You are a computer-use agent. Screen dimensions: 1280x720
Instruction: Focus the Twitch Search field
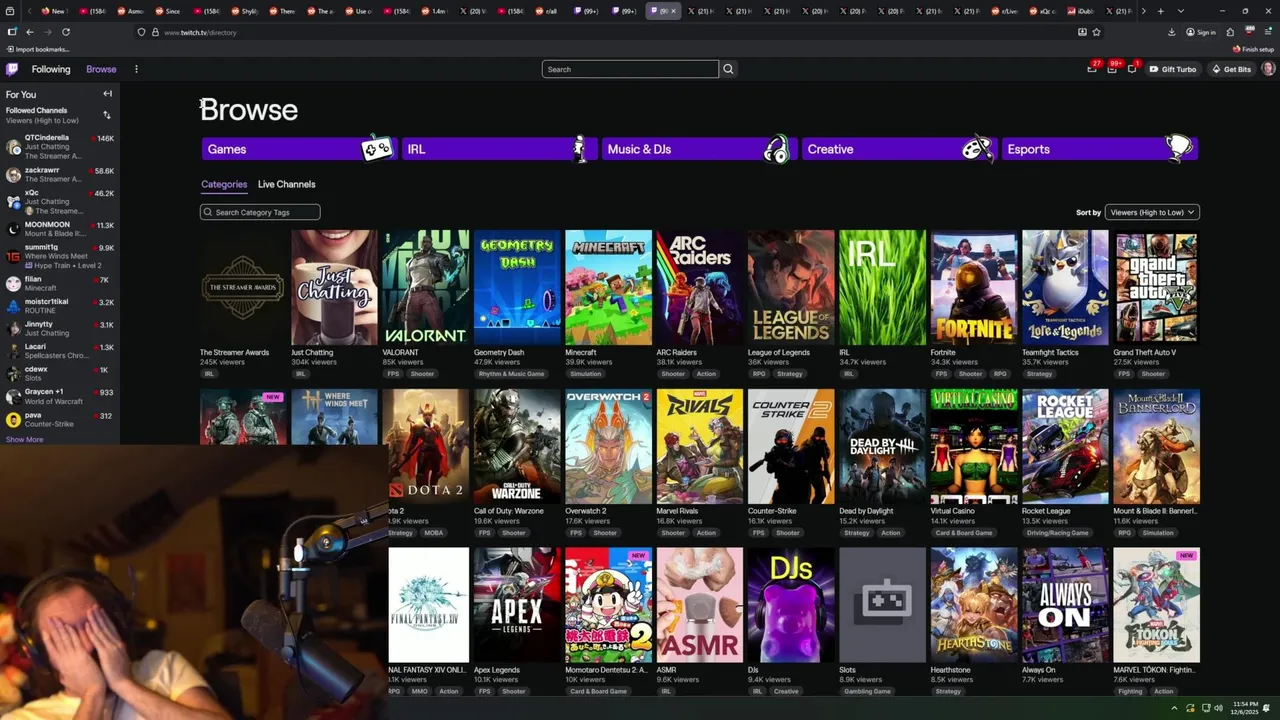coord(630,69)
